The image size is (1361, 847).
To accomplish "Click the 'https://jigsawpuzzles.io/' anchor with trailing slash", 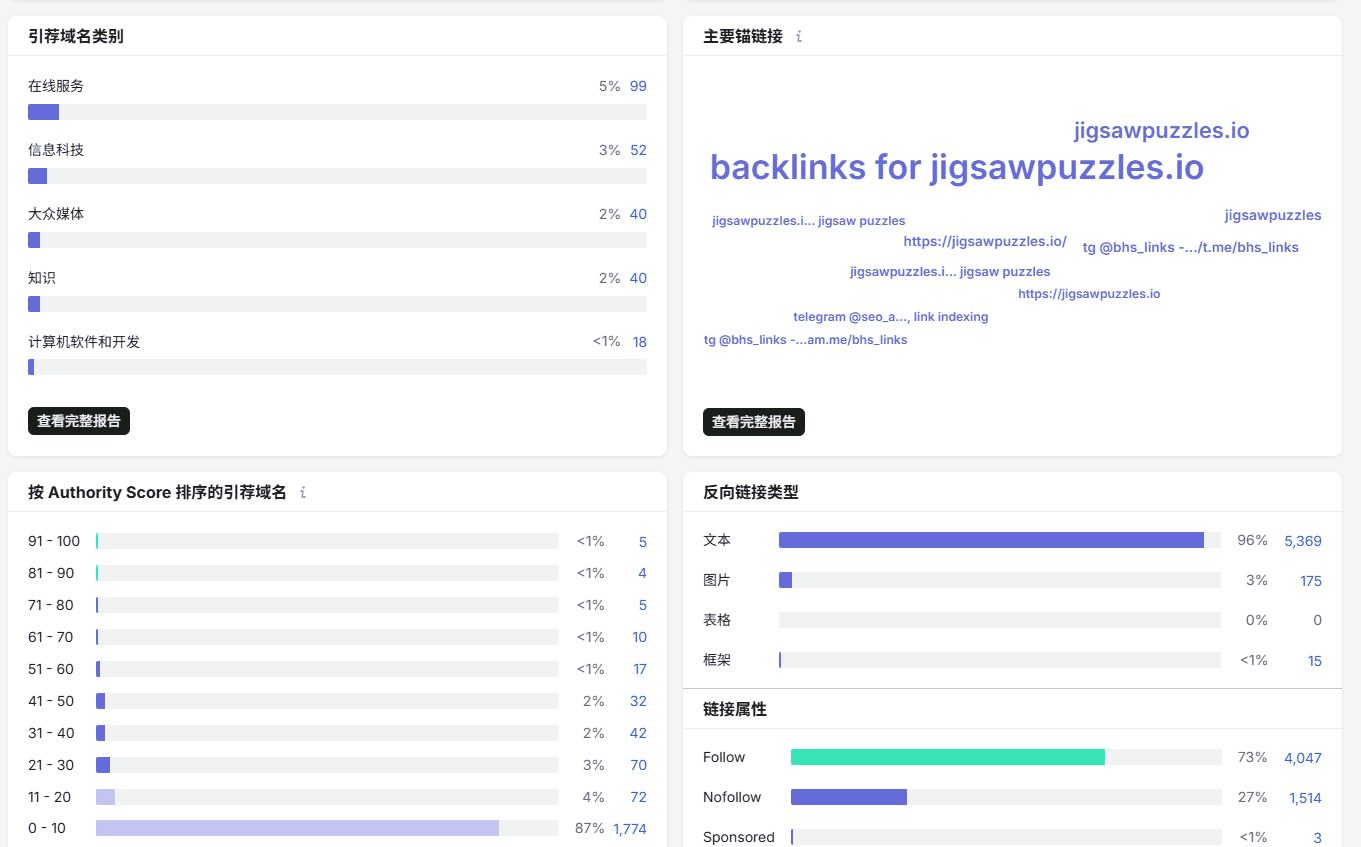I will [985, 241].
